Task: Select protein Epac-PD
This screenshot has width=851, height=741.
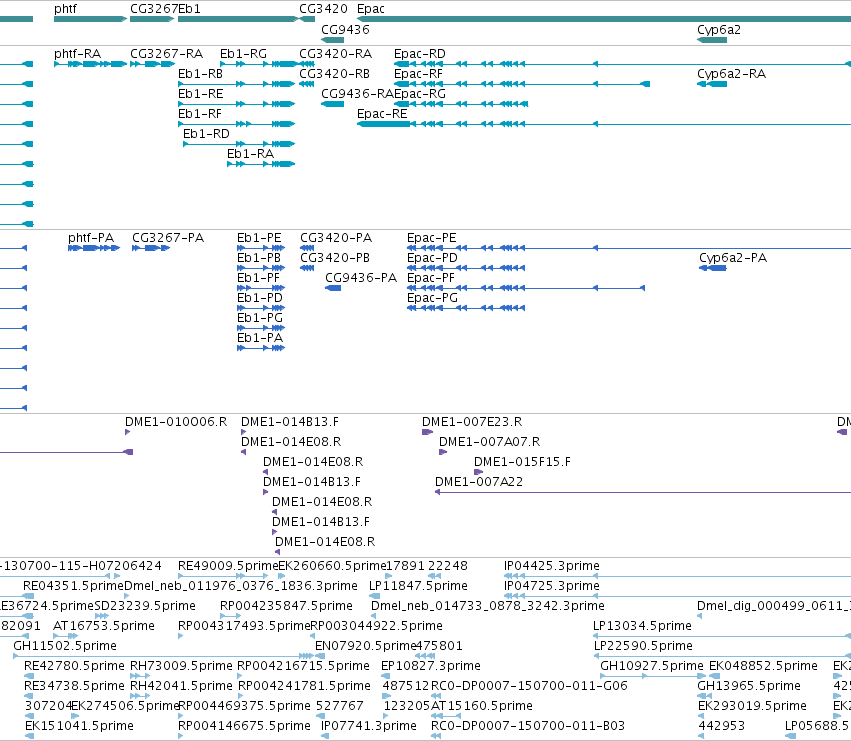Action: (466, 268)
